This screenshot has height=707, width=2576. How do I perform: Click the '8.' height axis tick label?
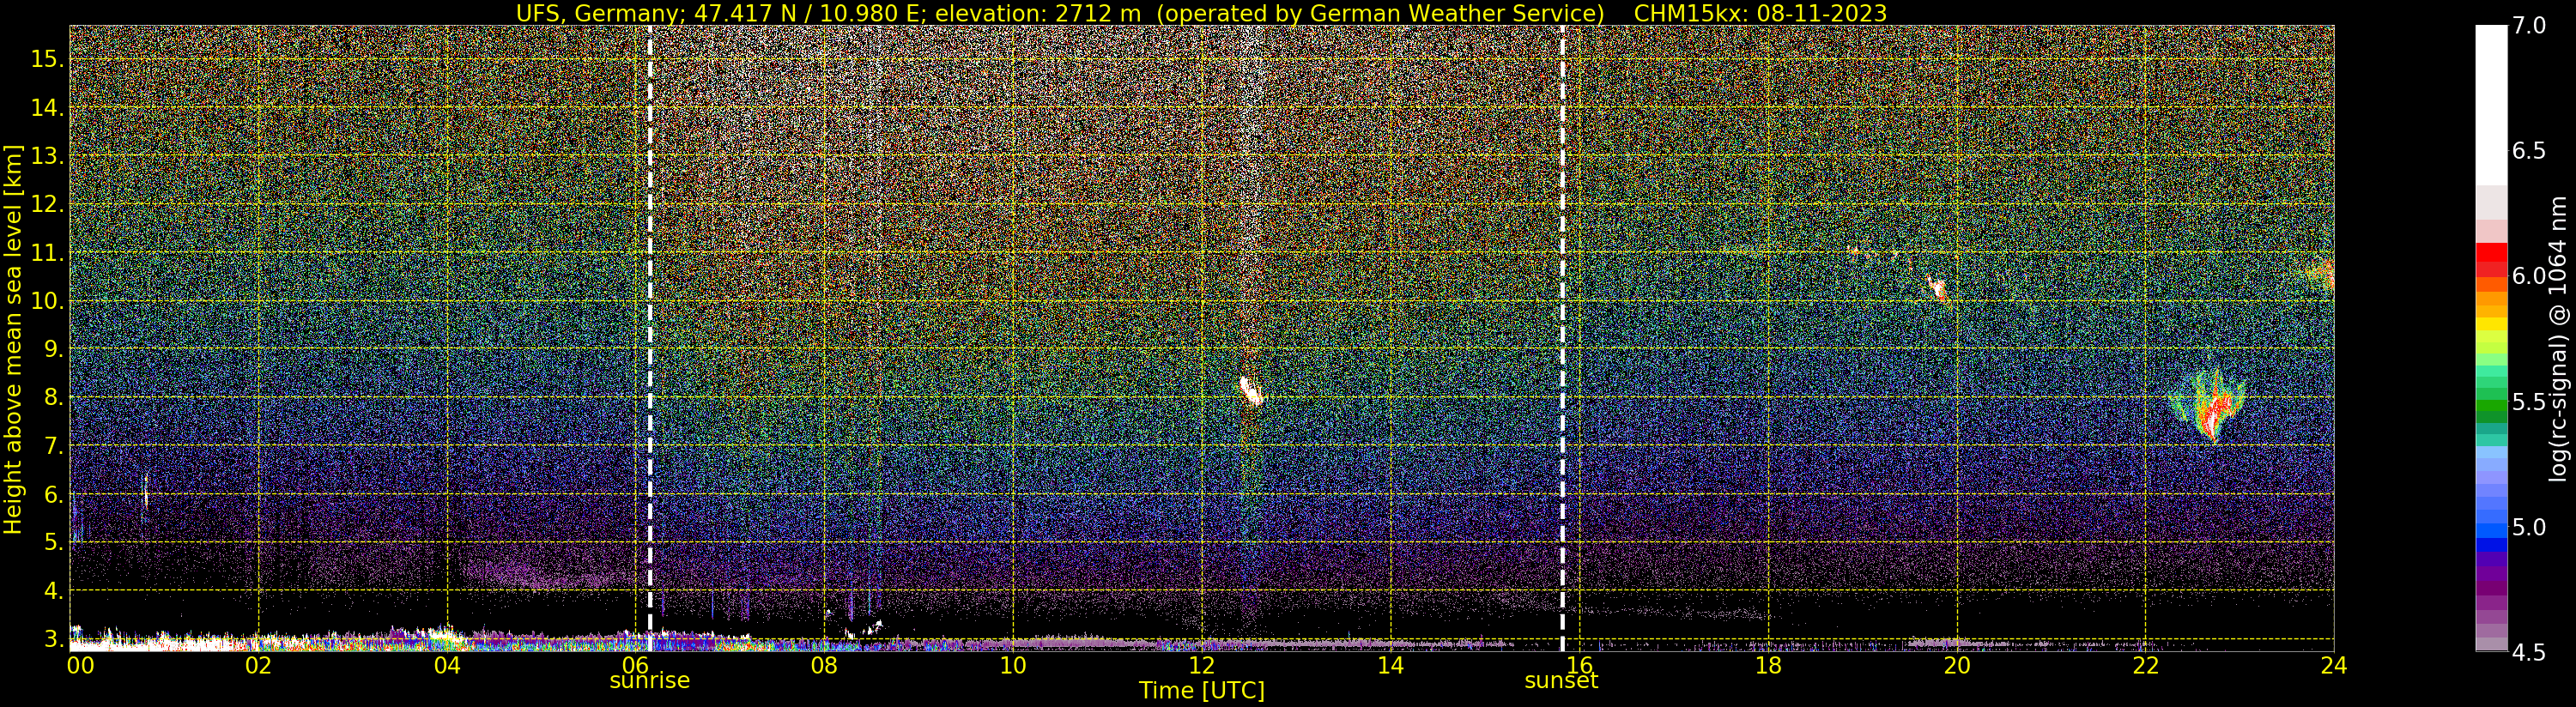[54, 398]
